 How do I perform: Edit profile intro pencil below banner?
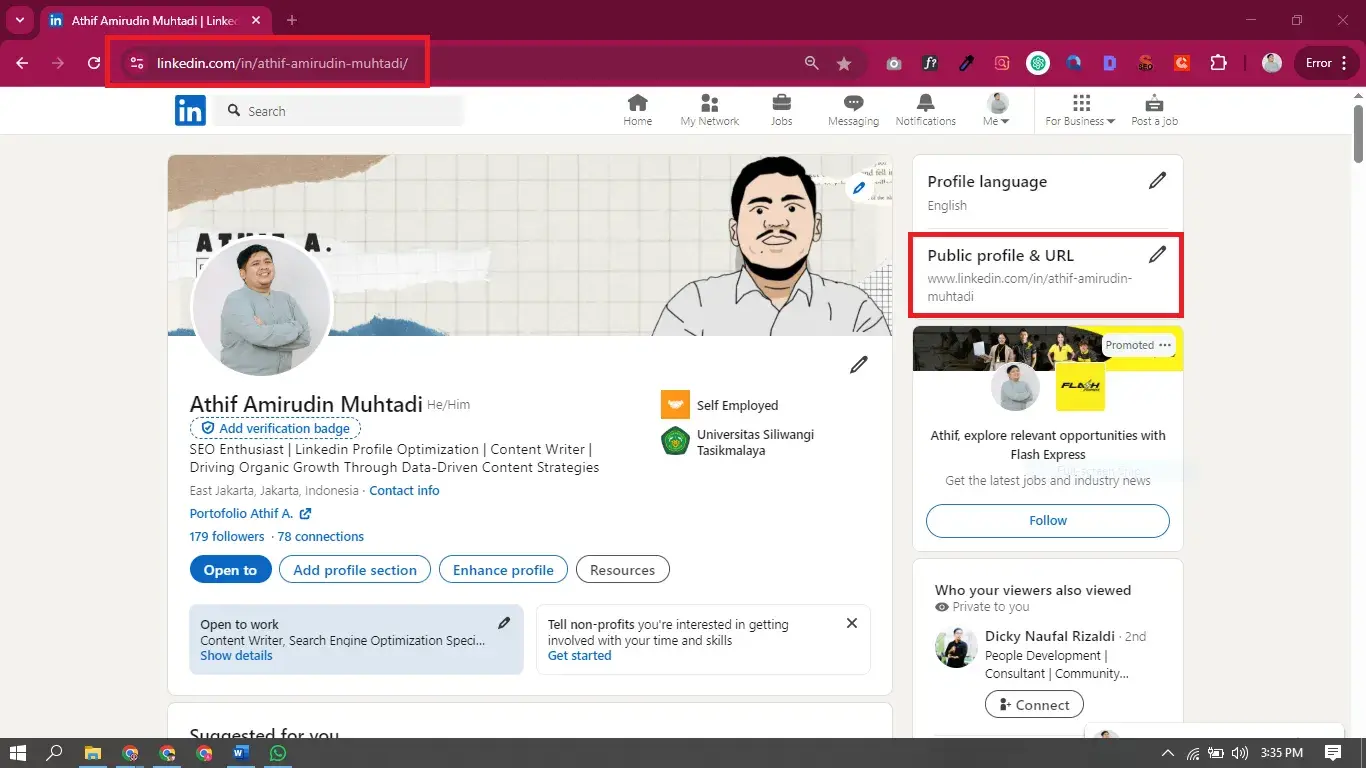tap(858, 365)
